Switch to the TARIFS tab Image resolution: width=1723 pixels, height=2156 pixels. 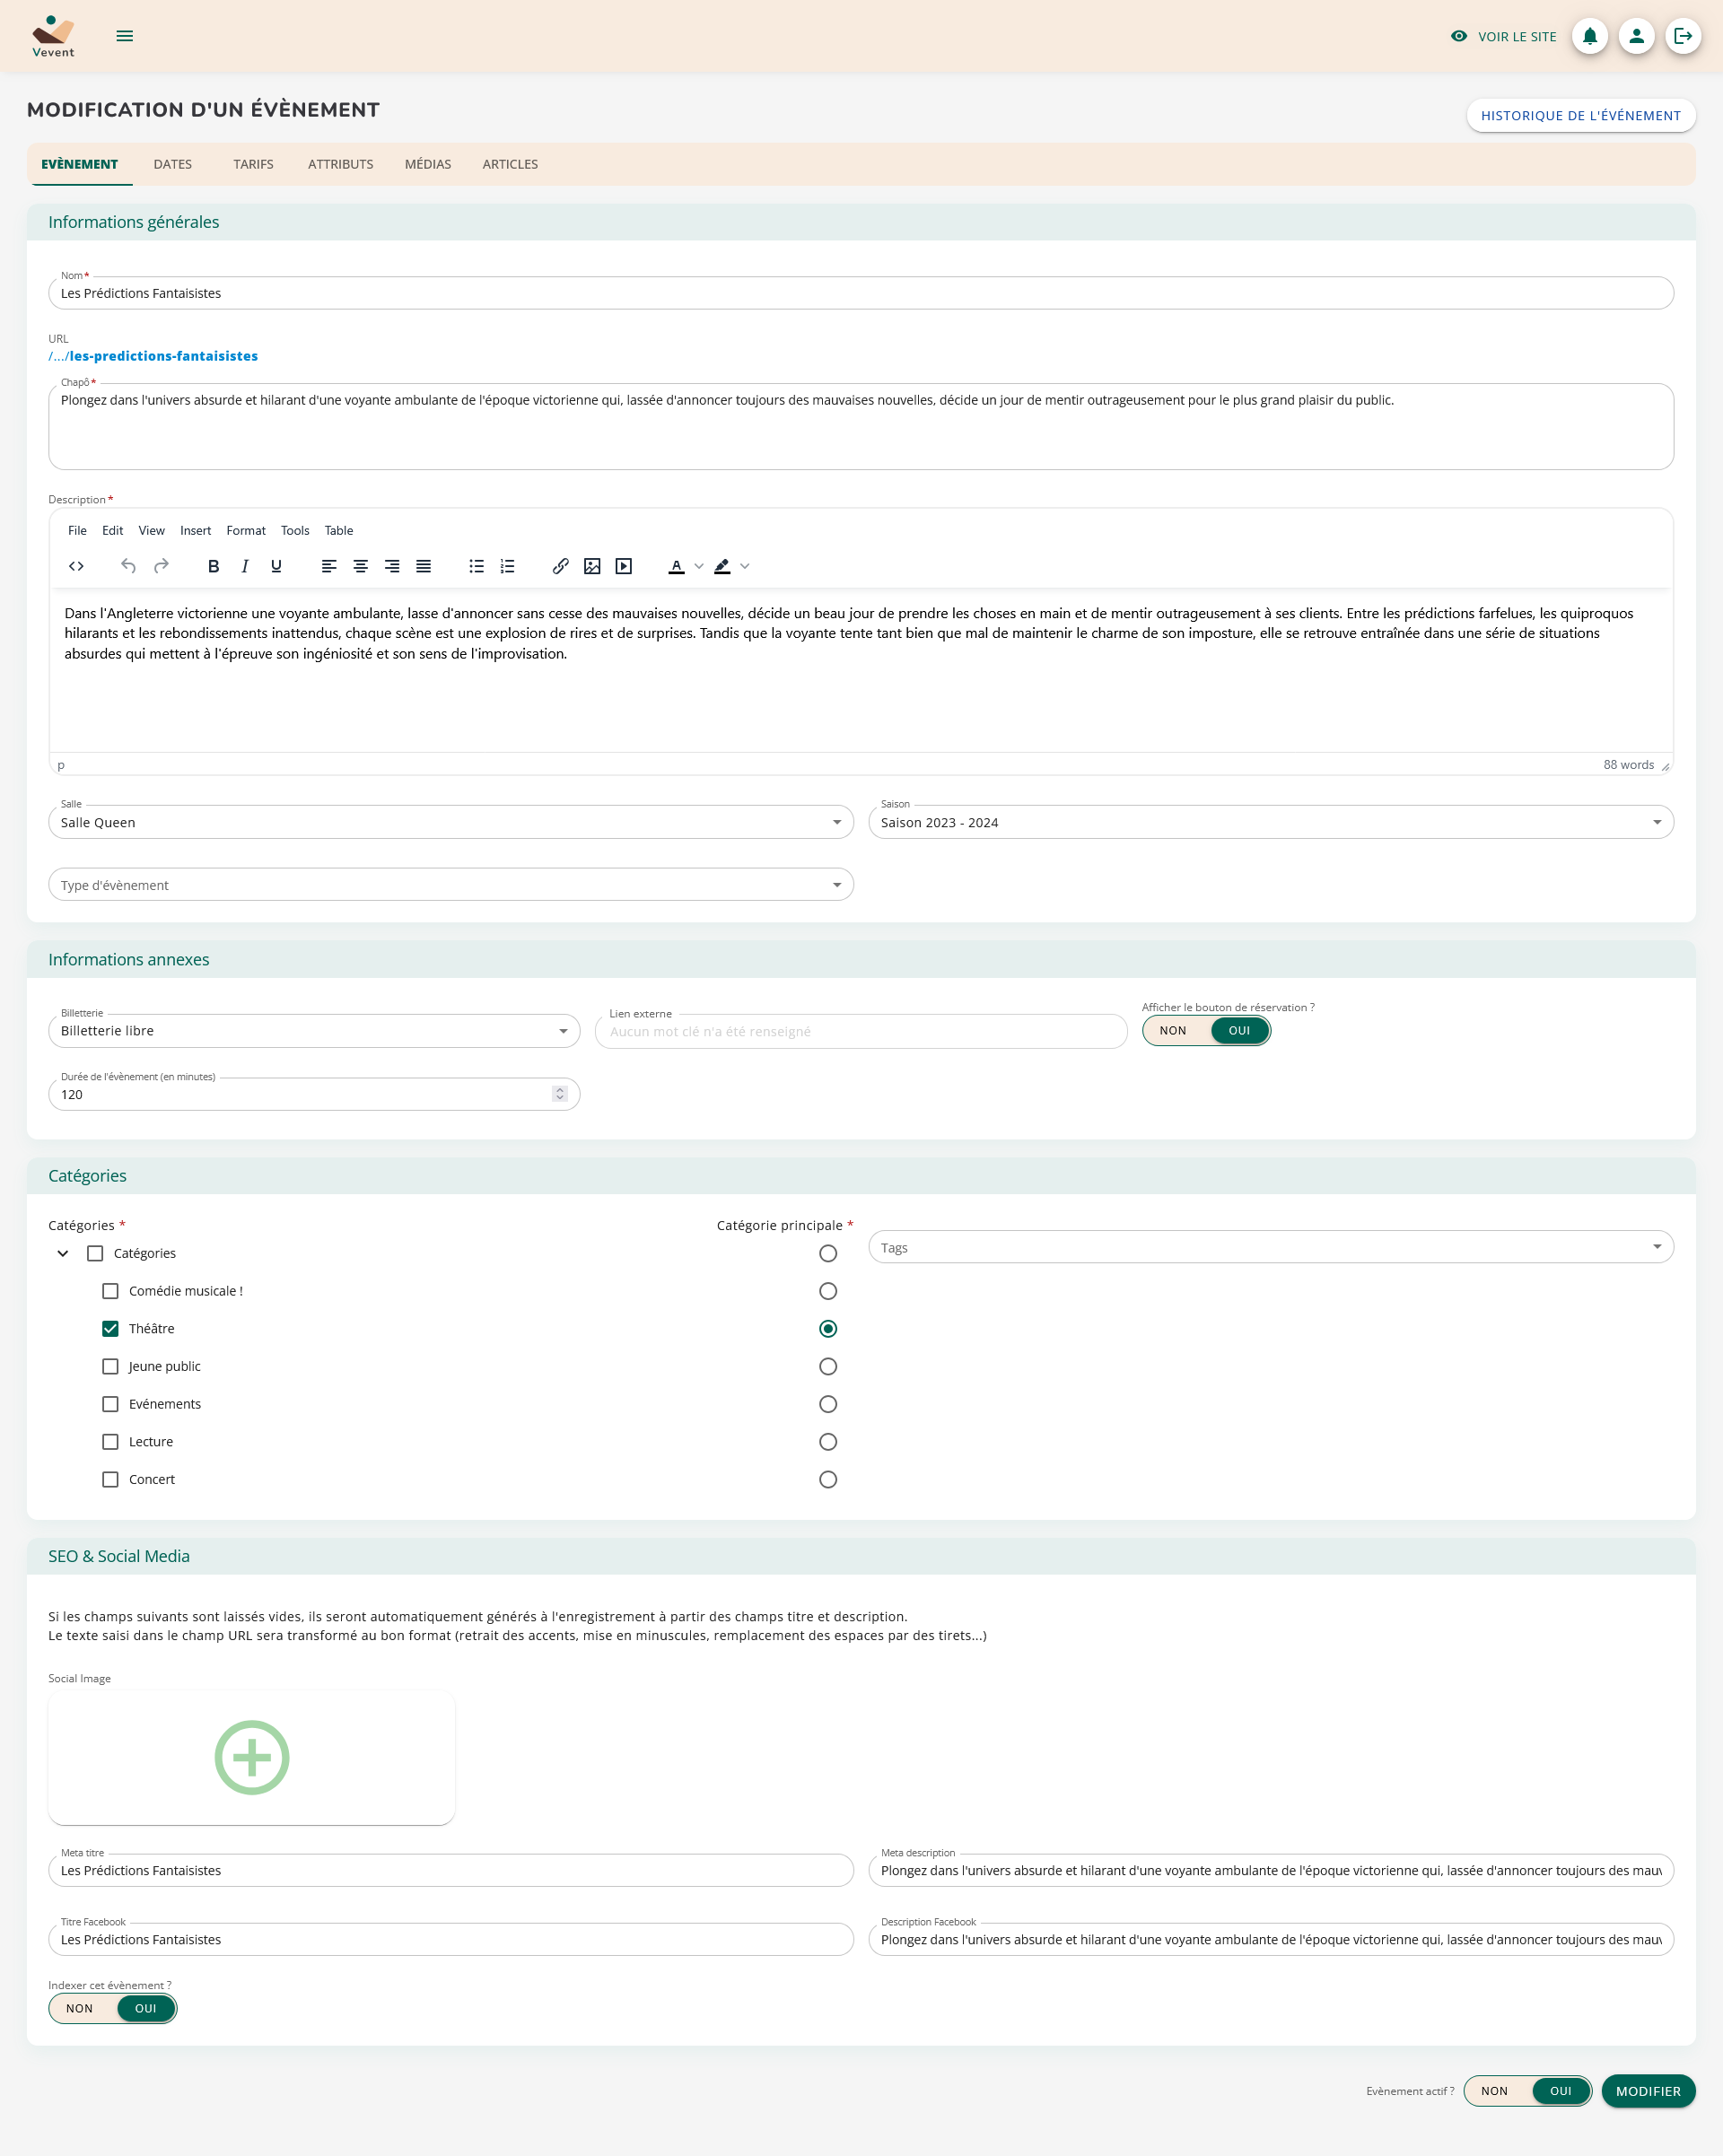click(253, 164)
